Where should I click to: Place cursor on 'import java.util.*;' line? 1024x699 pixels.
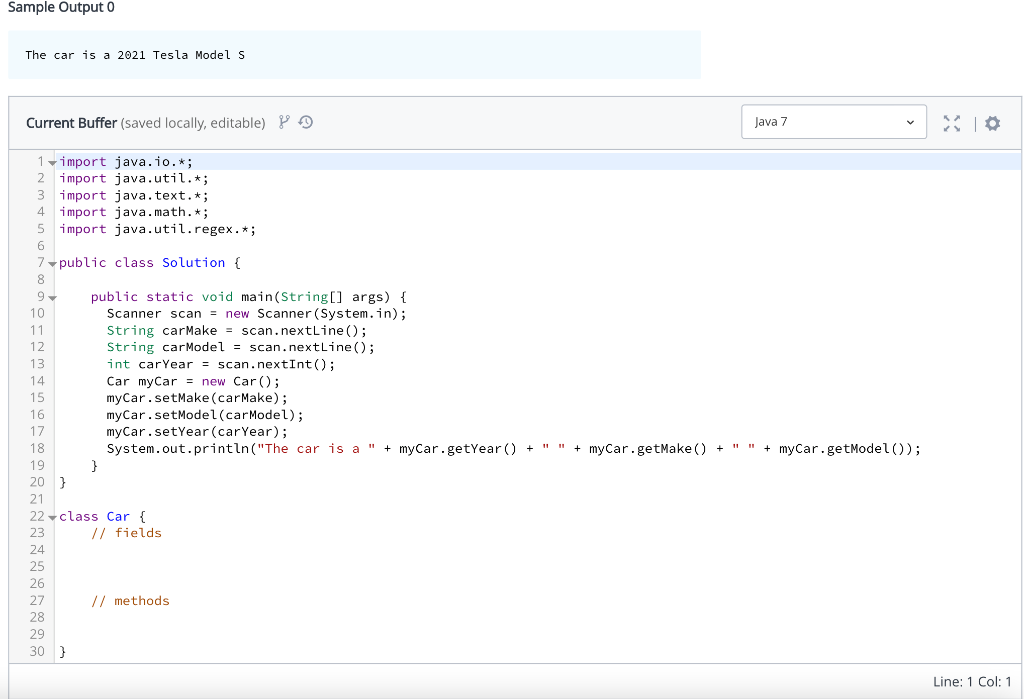pyautogui.click(x=134, y=178)
